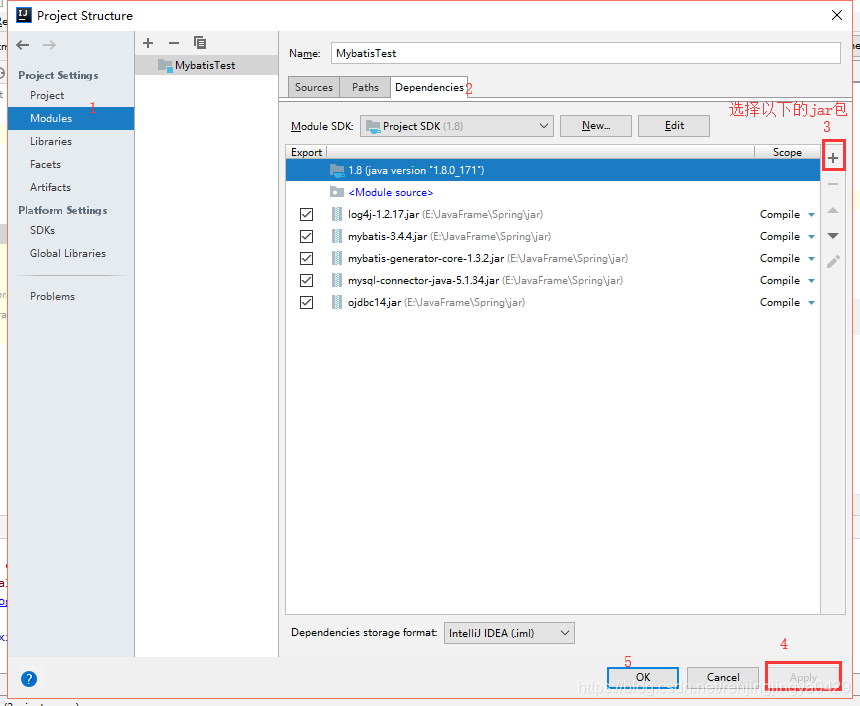Click the Scope column header
Screen dimensions: 860x706
787,153
